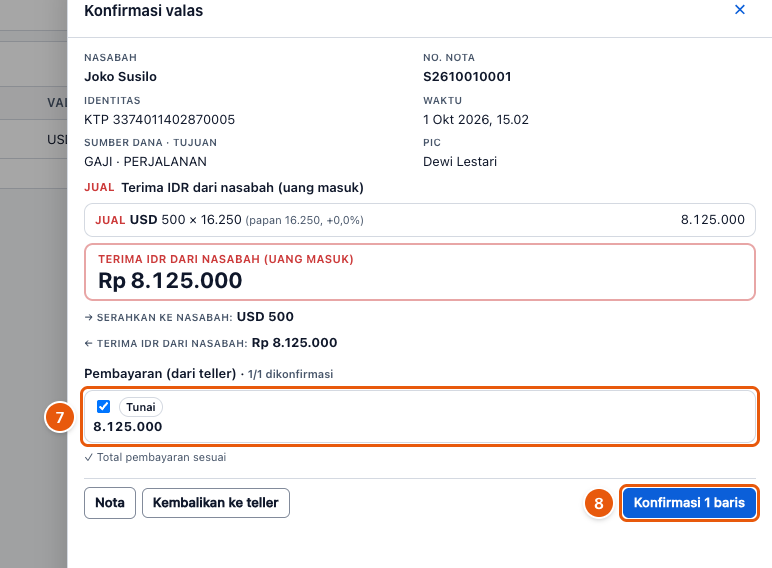Close the Konfirmasi valas dialog
Image resolution: width=772 pixels, height=568 pixels.
point(740,9)
